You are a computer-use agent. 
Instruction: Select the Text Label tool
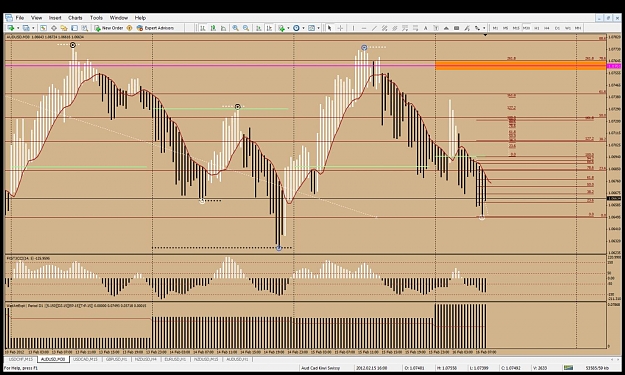point(436,28)
